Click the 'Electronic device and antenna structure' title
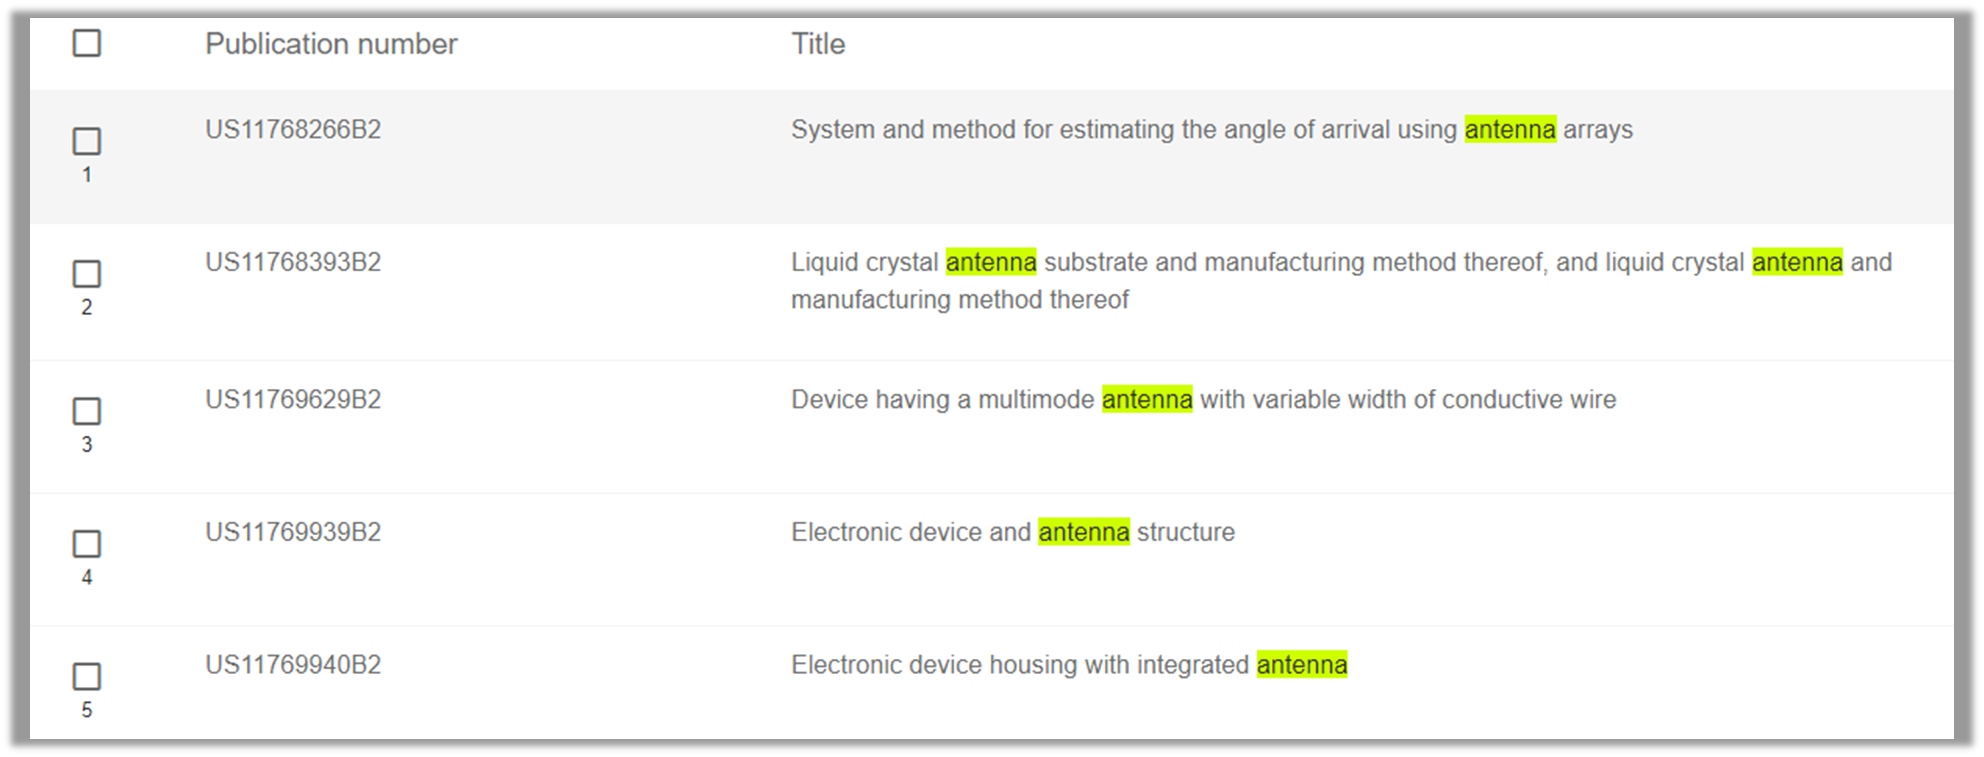The width and height of the screenshot is (1984, 757). (1012, 532)
